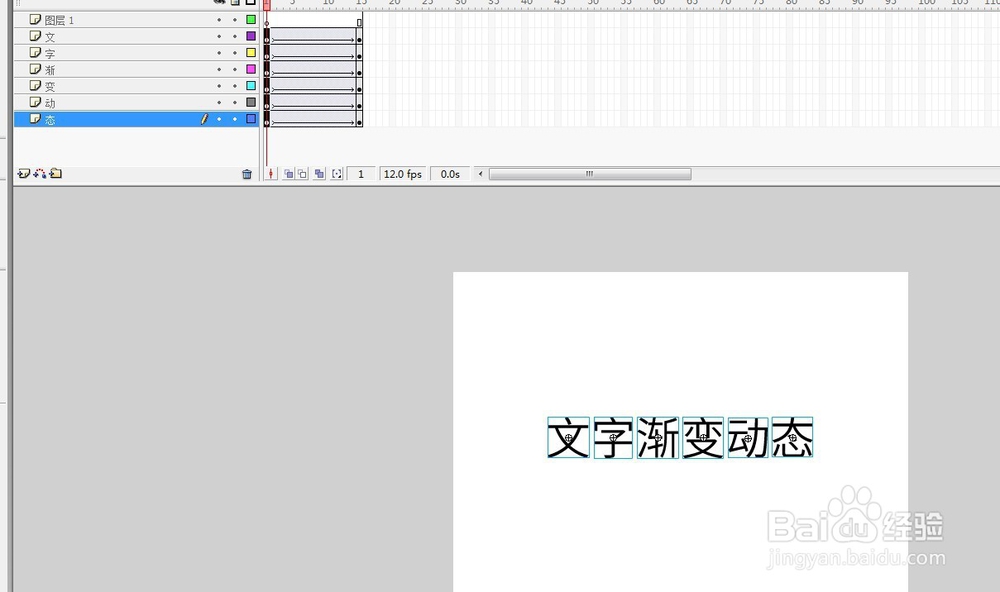1000x592 pixels.
Task: Click the outline color swatch of the 字 layer
Action: click(250, 53)
